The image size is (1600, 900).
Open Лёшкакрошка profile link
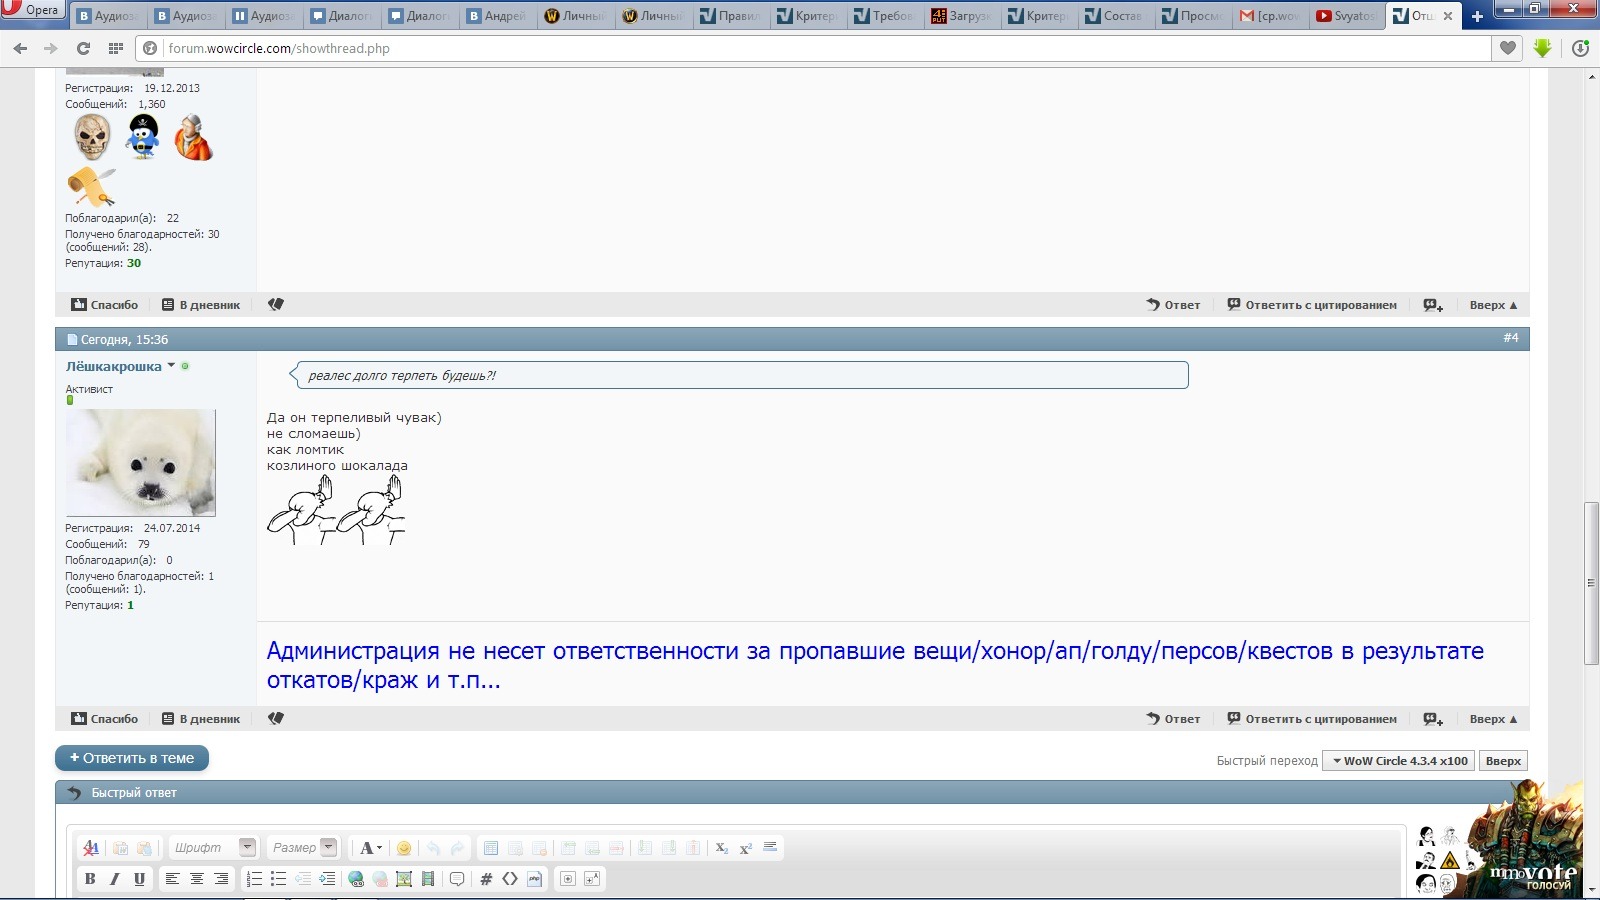114,366
